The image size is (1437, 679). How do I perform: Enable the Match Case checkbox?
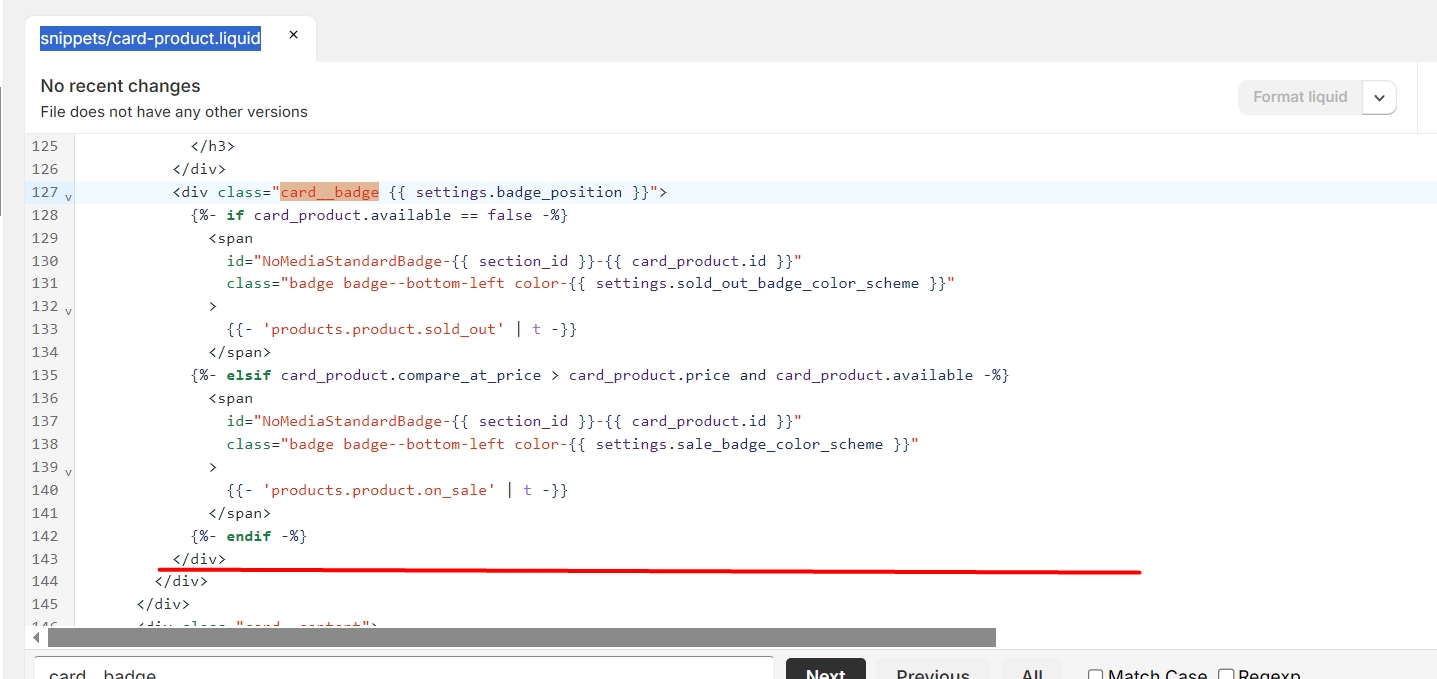pos(1095,675)
